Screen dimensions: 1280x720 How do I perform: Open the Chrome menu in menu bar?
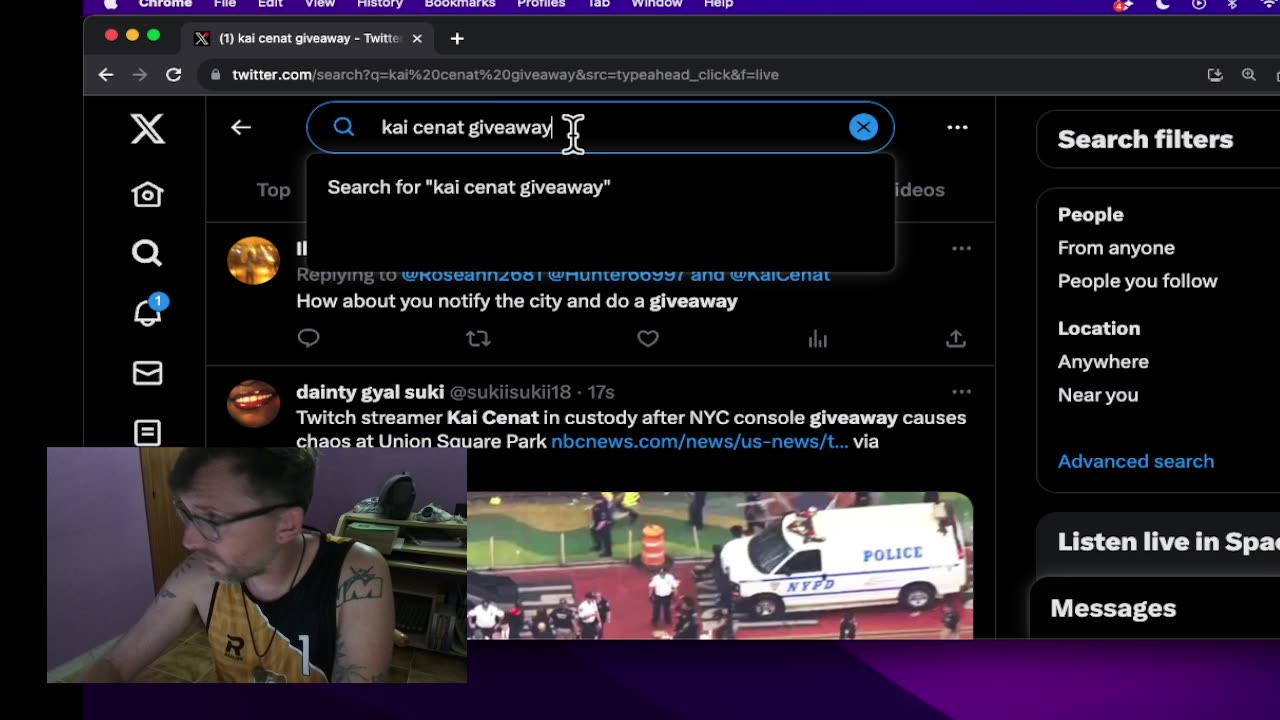(x=165, y=4)
